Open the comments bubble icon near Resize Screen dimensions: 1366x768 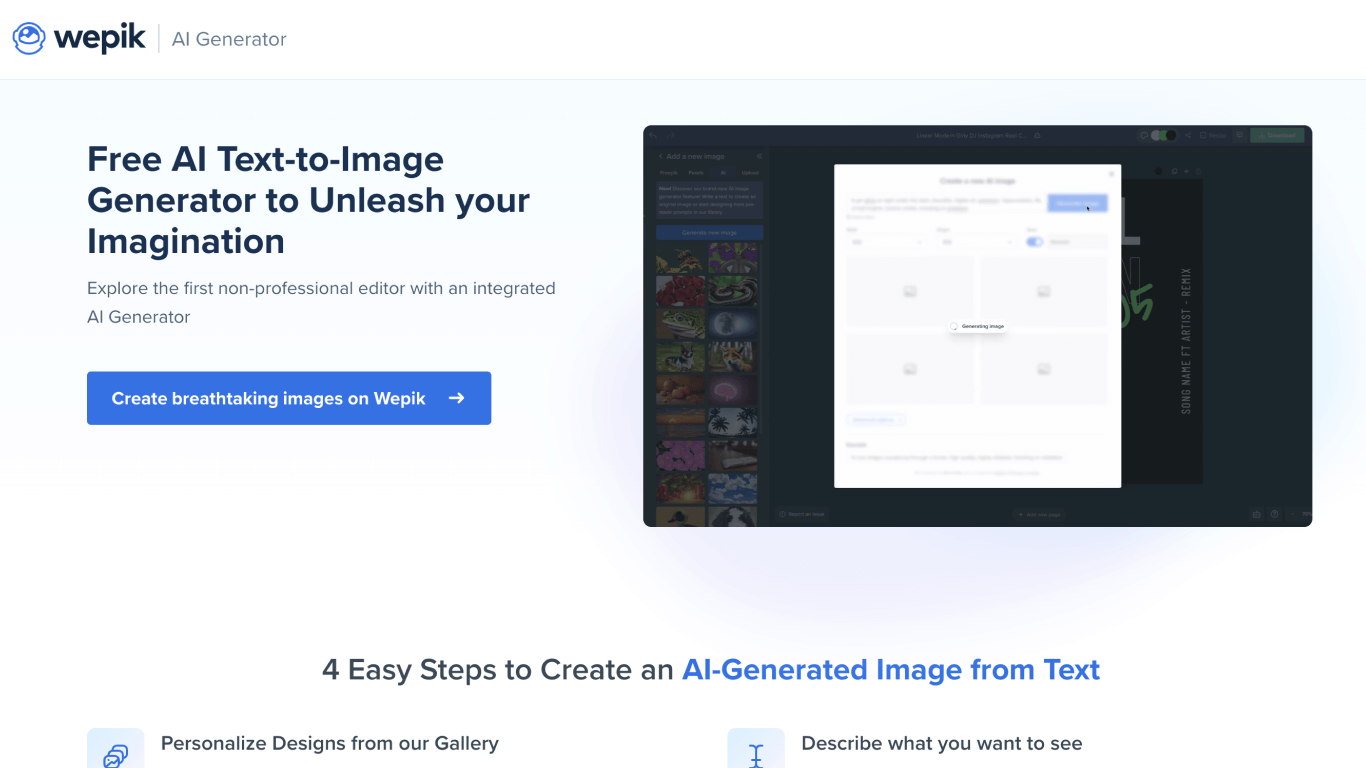pos(1239,136)
